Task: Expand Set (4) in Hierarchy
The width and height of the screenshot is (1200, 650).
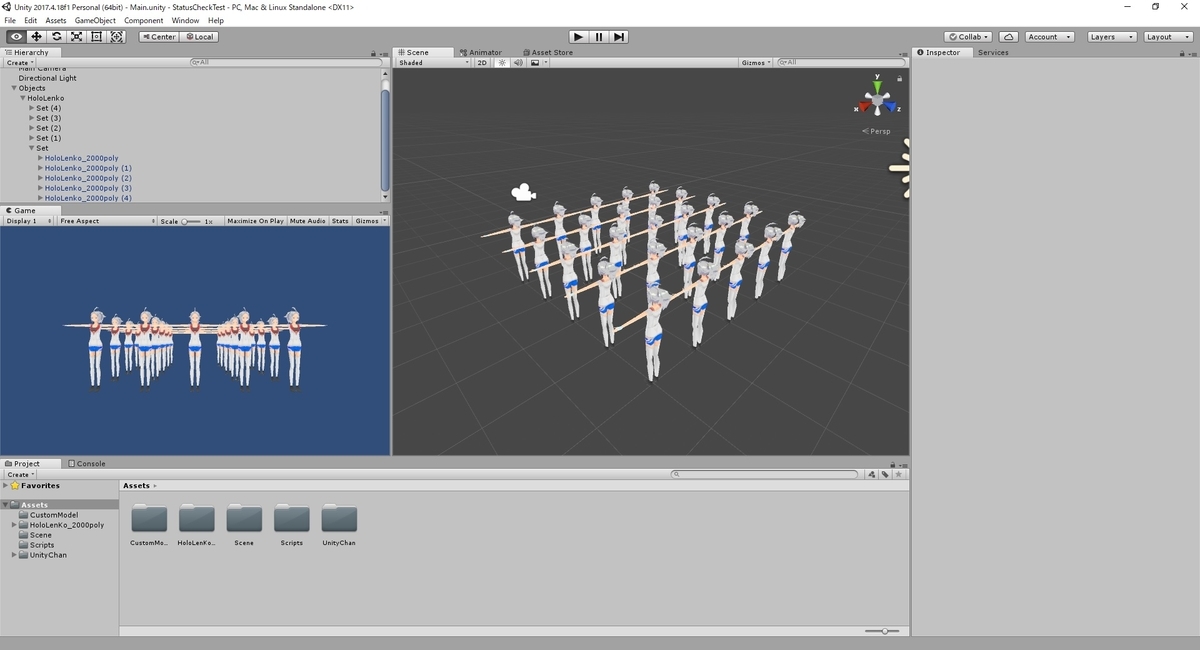Action: click(32, 108)
